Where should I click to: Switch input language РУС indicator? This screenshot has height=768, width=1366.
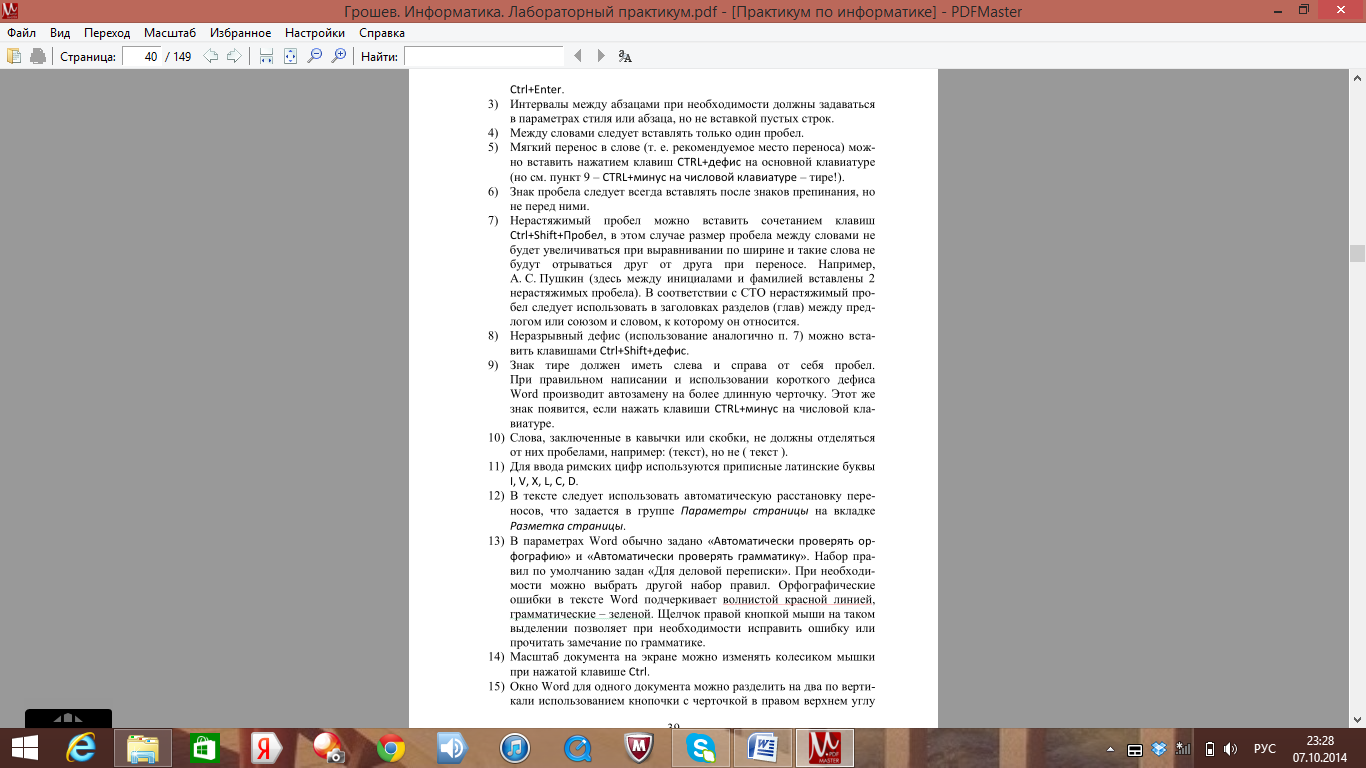pyautogui.click(x=1265, y=749)
